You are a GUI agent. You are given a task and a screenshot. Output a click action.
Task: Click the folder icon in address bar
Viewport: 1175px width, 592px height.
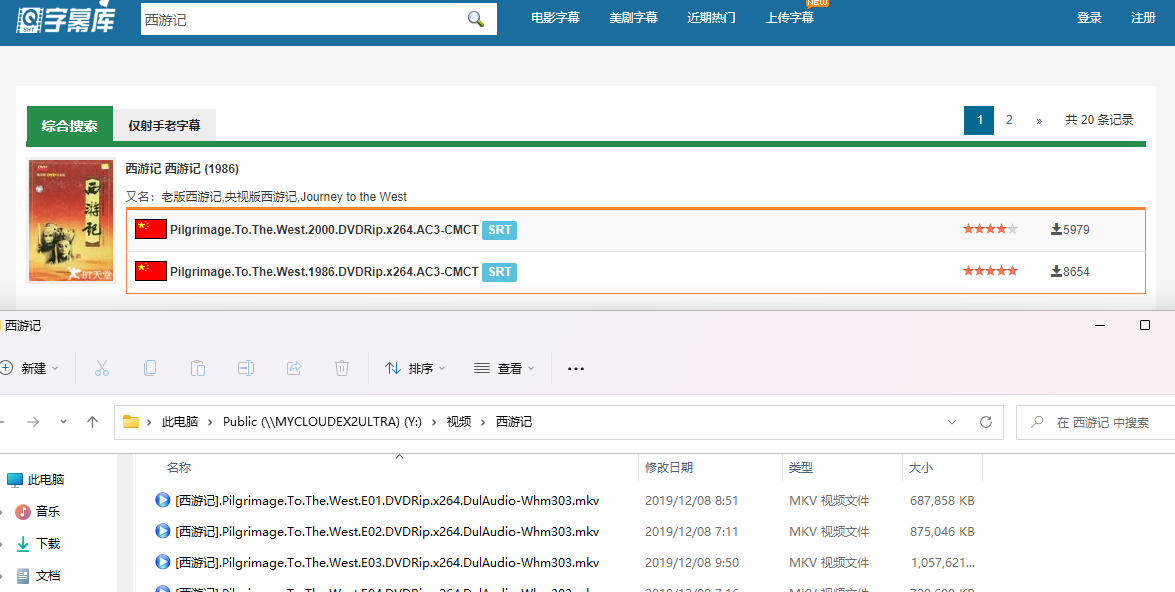[131, 422]
